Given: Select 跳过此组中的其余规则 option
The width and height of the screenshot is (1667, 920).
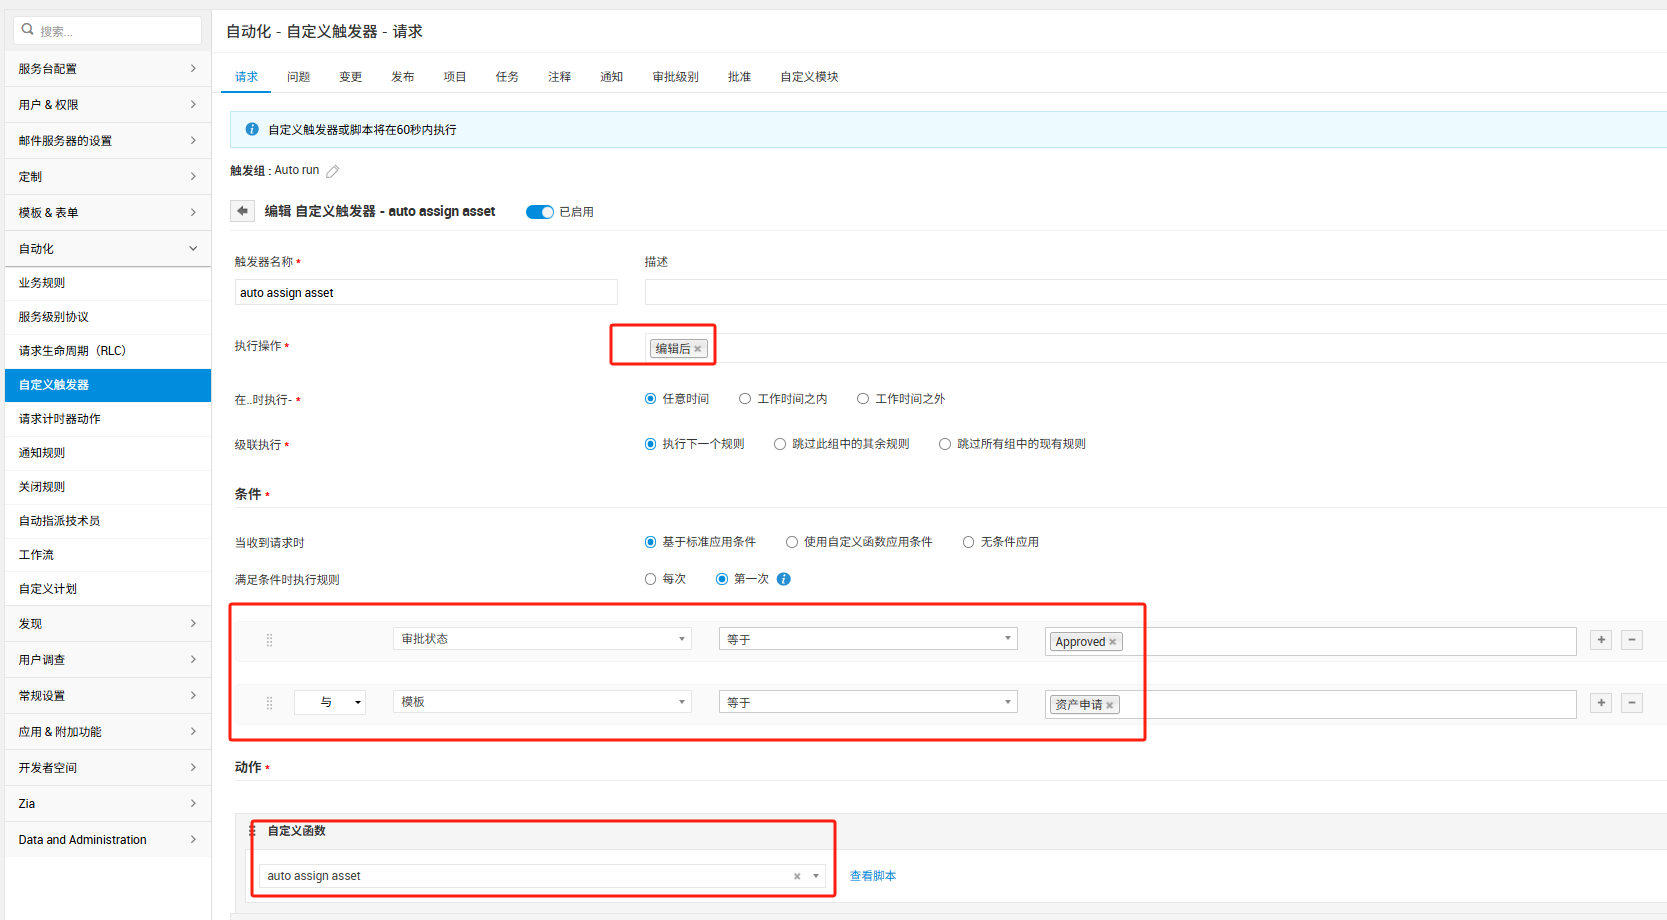Looking at the screenshot, I should [780, 444].
